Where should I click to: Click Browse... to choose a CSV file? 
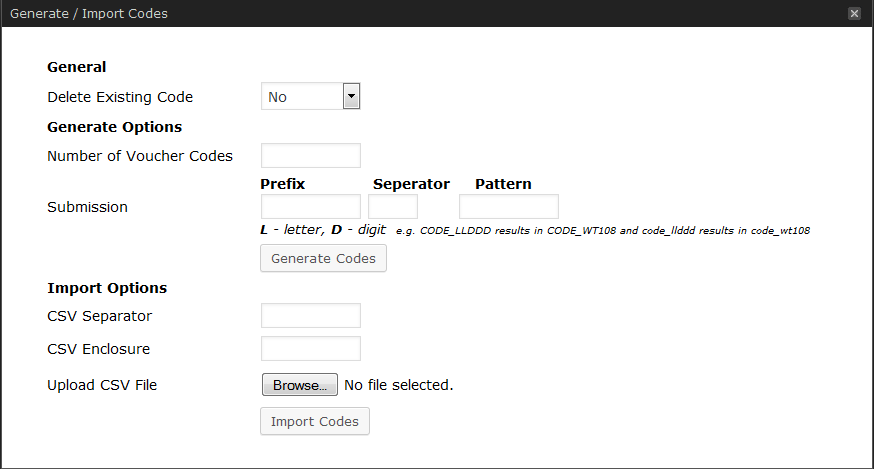point(299,385)
